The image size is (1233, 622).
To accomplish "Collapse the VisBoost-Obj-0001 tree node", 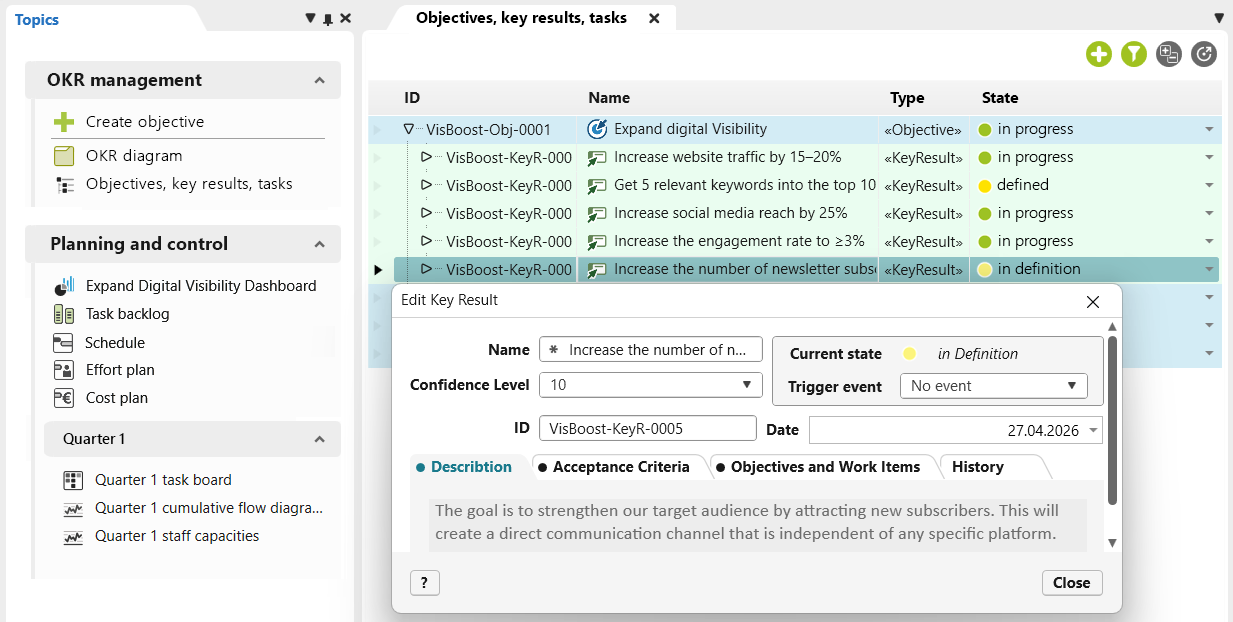I will point(408,129).
